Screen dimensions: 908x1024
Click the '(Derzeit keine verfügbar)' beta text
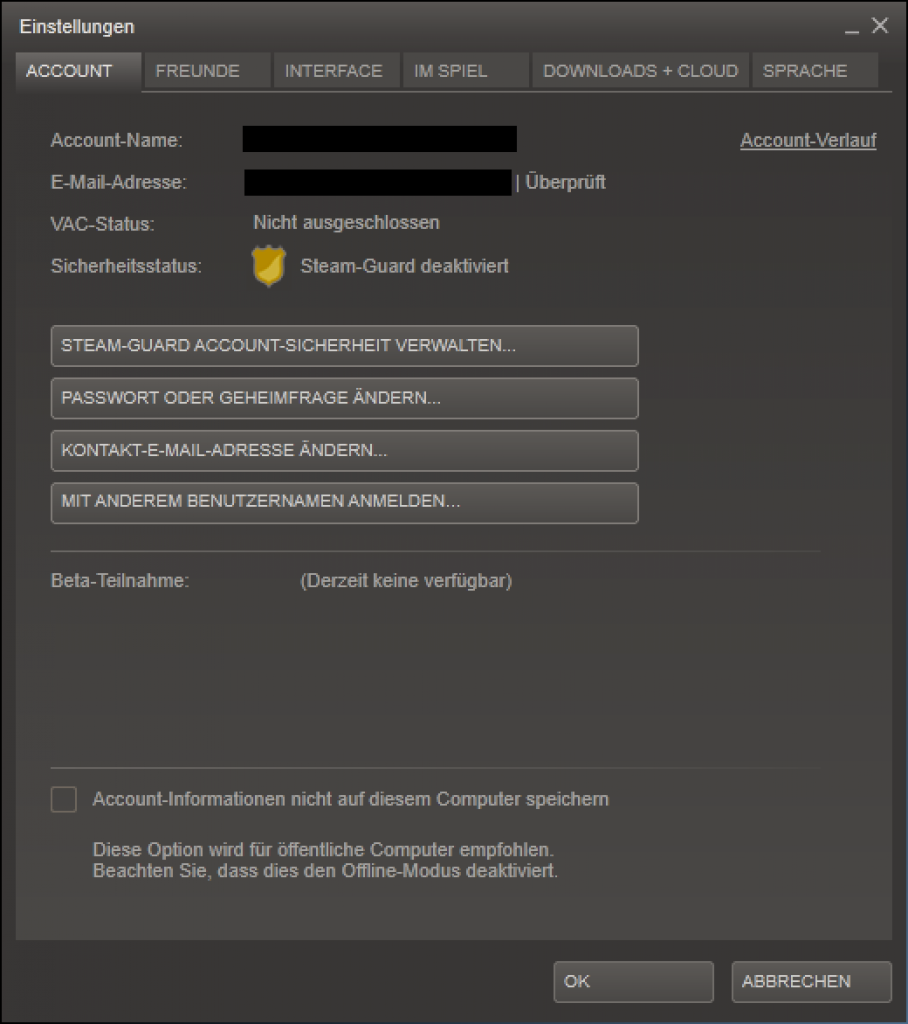pyautogui.click(x=406, y=581)
